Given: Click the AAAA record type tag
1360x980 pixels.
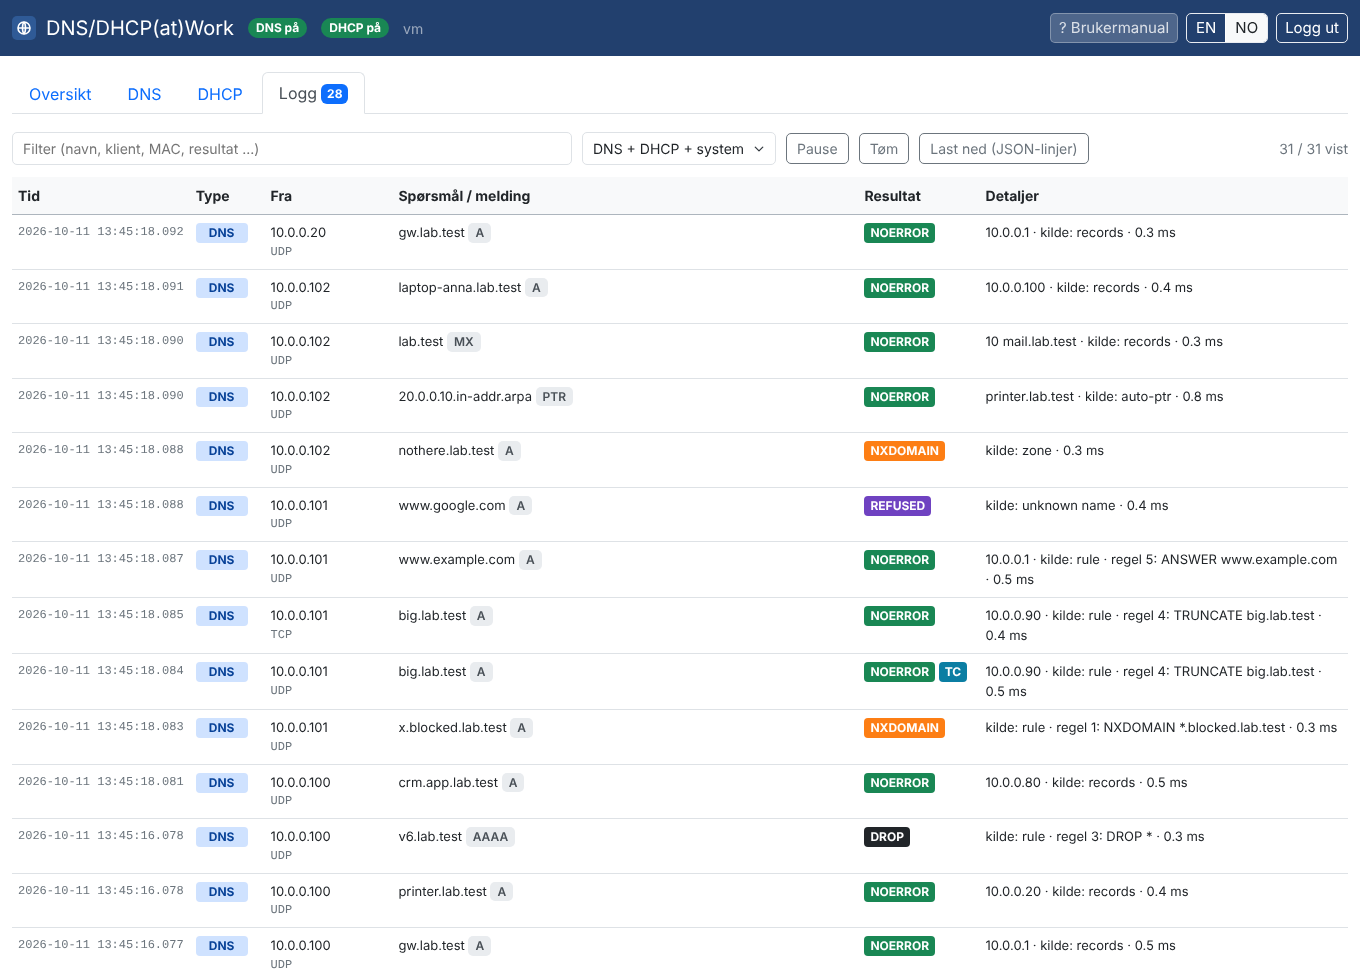Looking at the screenshot, I should click(490, 837).
